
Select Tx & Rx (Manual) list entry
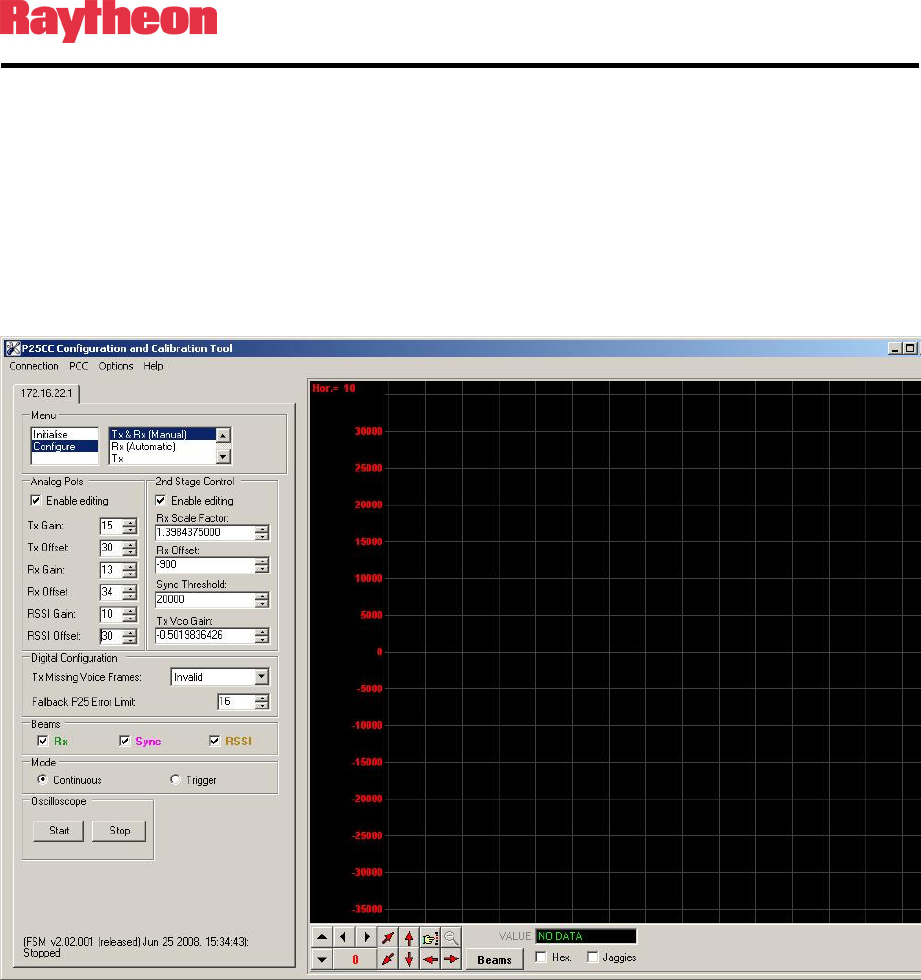click(162, 434)
